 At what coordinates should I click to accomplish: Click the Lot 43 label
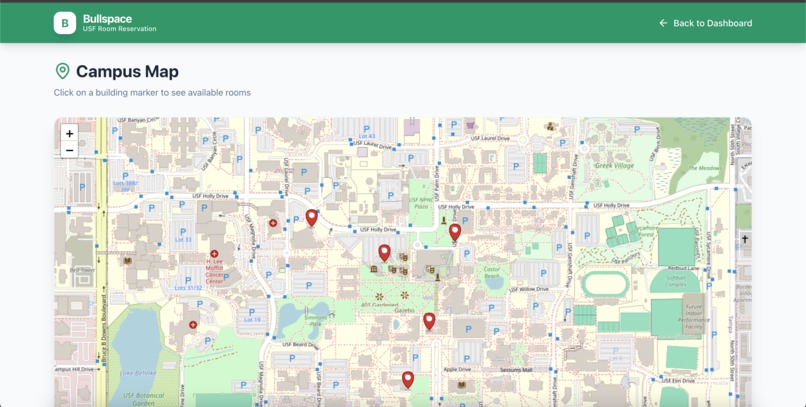coord(367,136)
